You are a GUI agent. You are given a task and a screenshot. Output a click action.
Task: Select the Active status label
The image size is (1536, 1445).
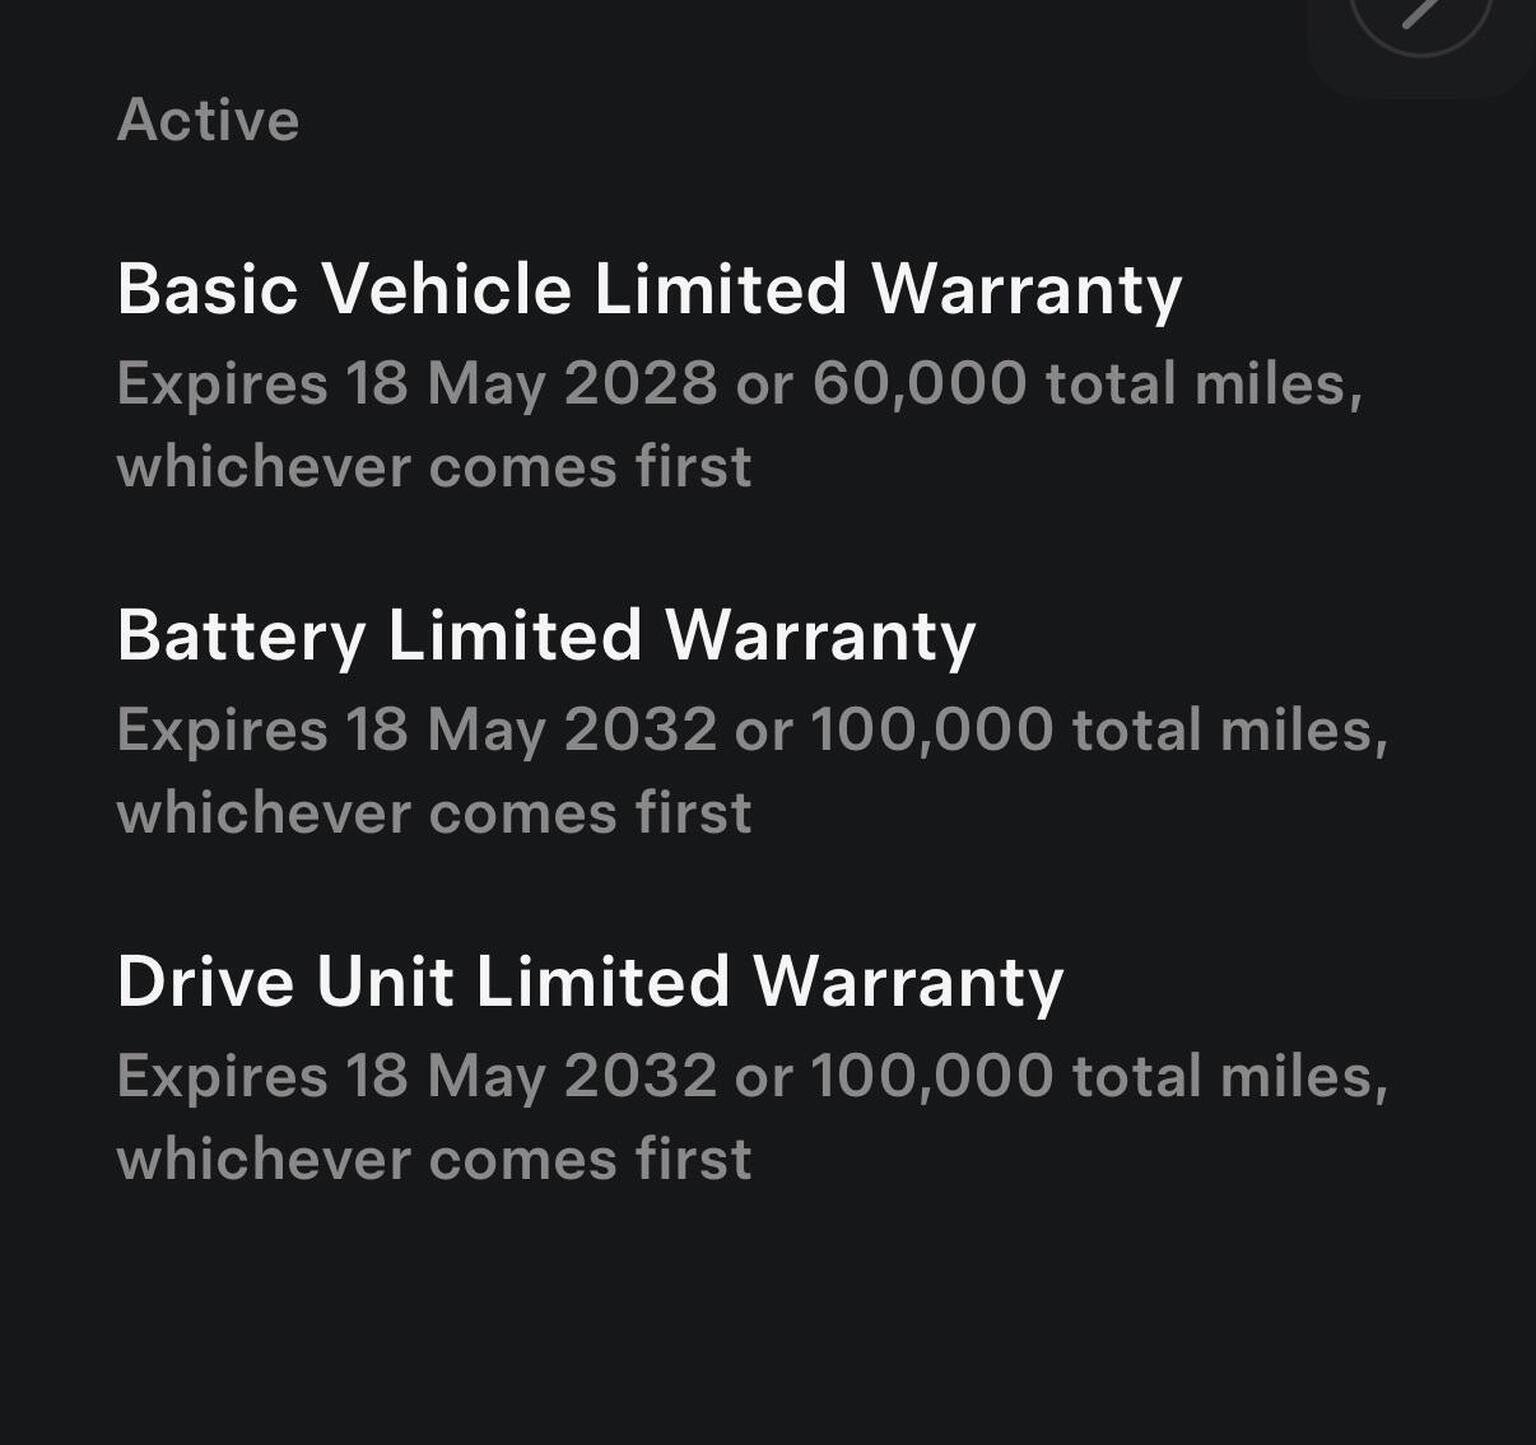click(208, 120)
